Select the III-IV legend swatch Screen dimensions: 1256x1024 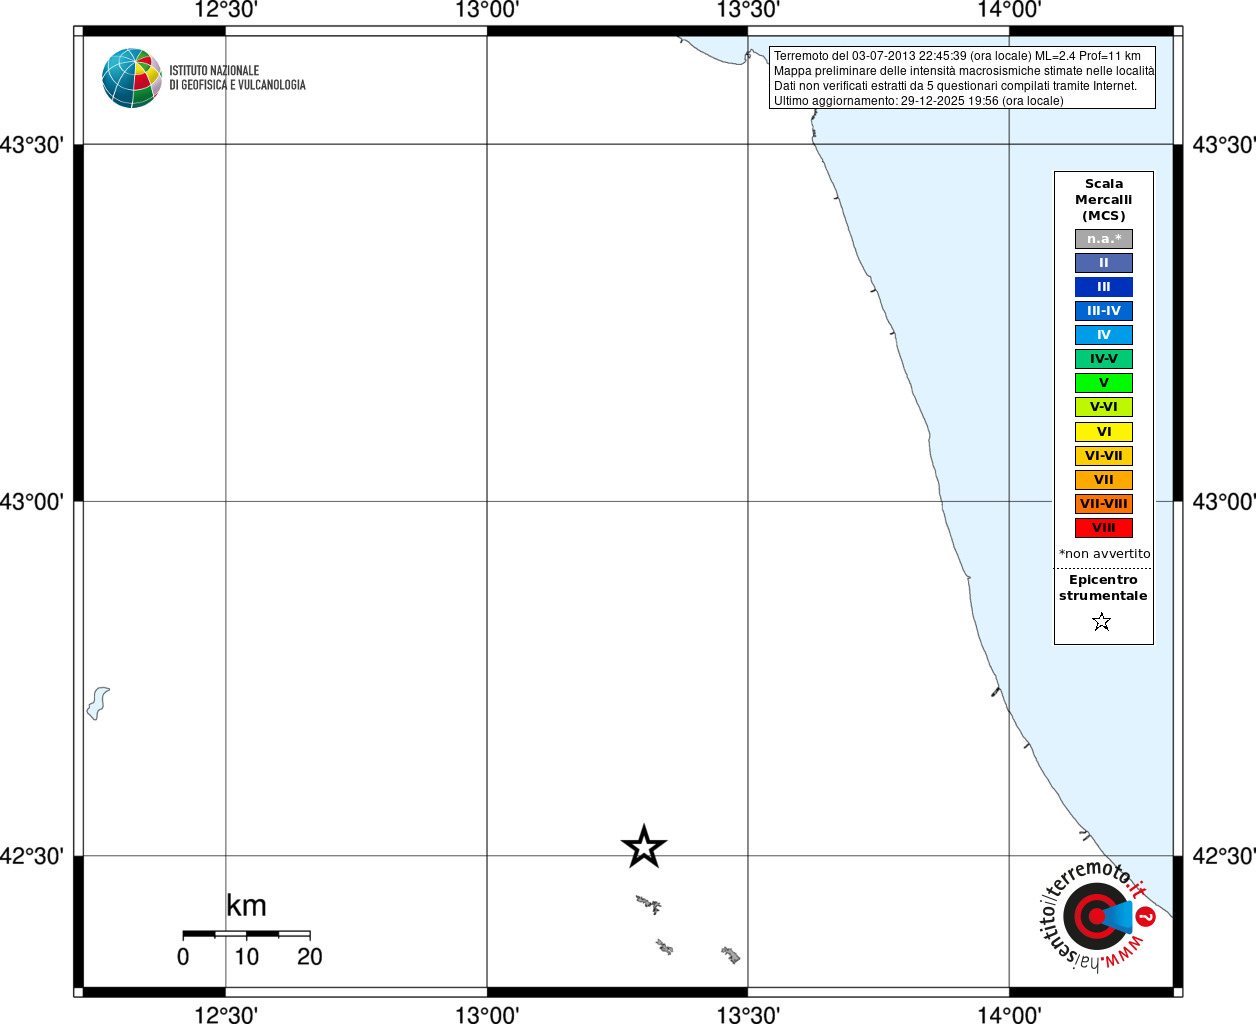tap(1104, 311)
